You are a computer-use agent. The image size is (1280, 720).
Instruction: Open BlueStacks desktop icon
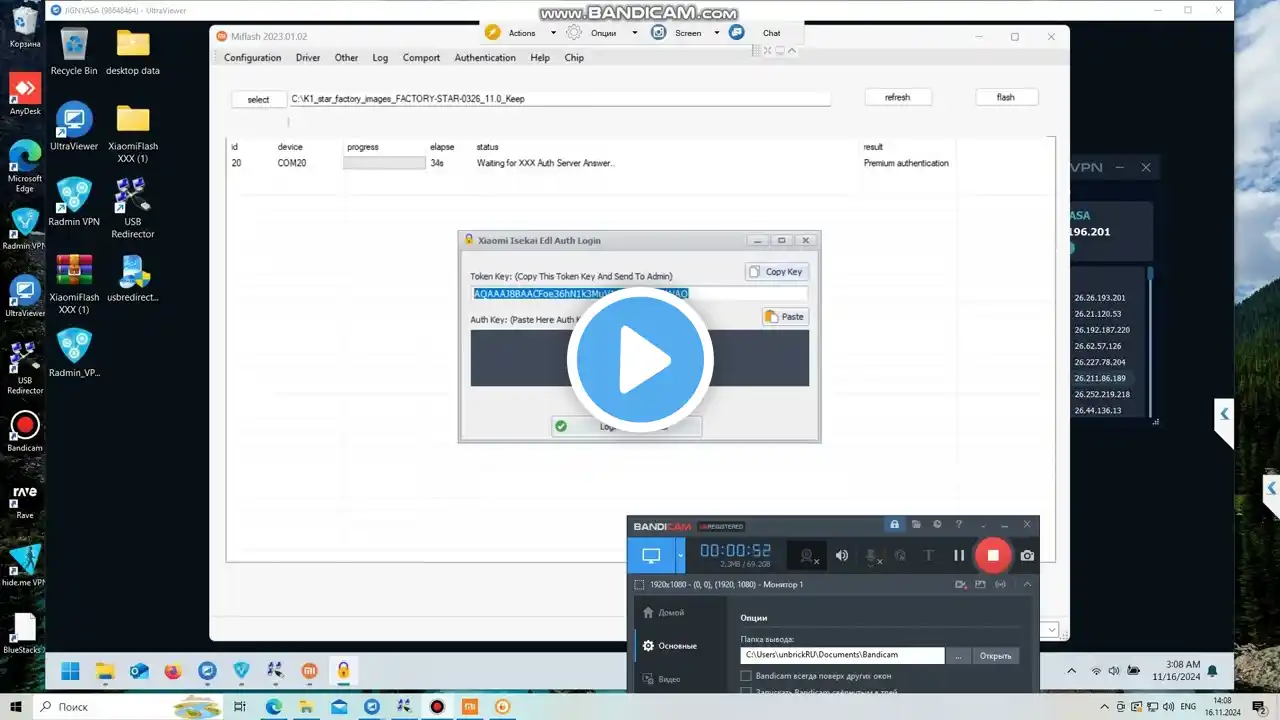[x=25, y=633]
